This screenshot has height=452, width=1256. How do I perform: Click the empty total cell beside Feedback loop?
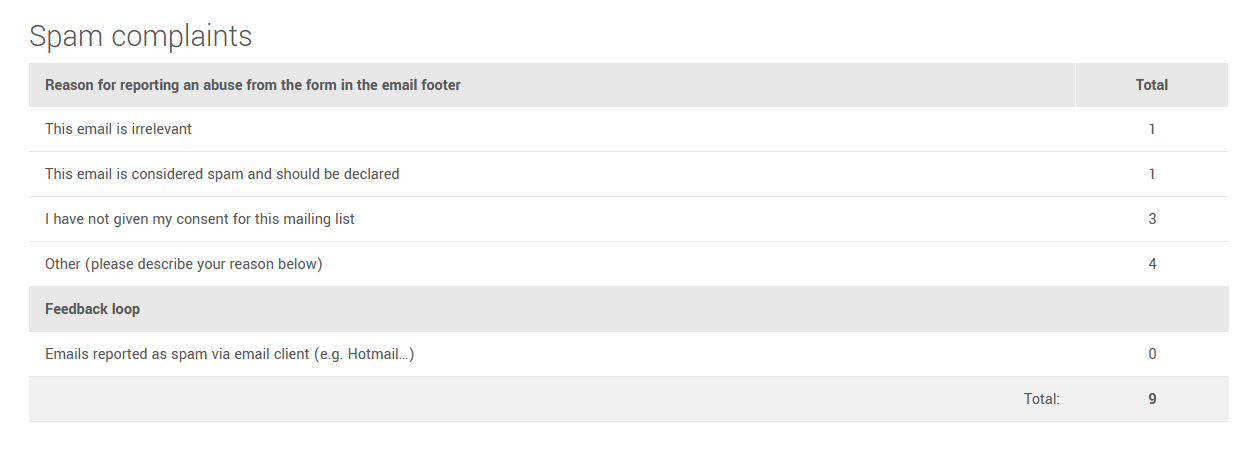coord(1152,309)
